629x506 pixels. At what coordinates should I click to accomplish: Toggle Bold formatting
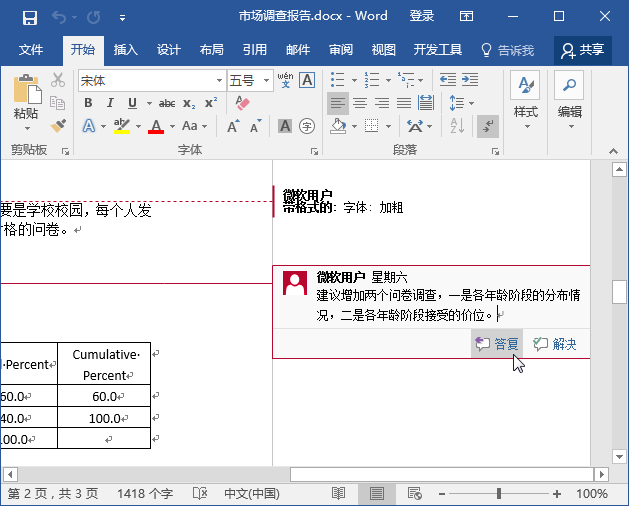88,103
